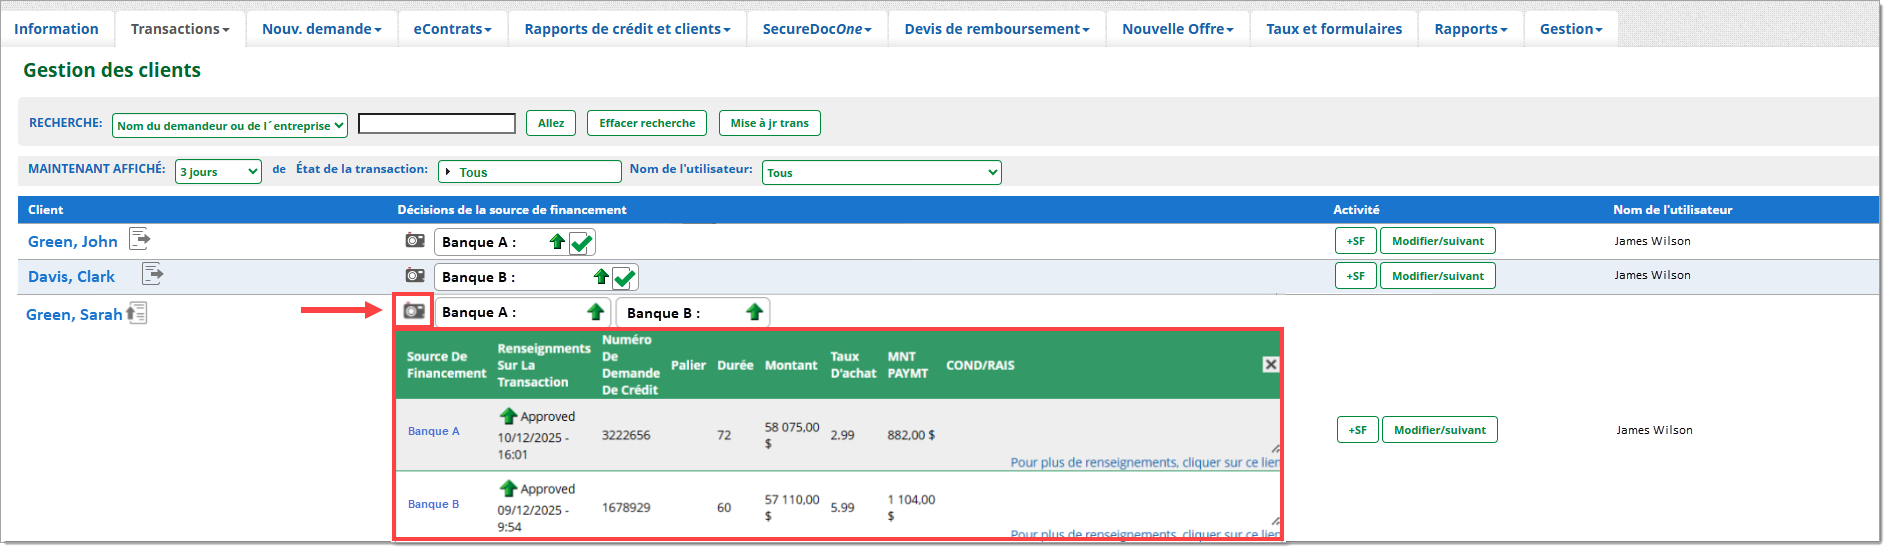Expand État de la transaction Tous selector

529,172
